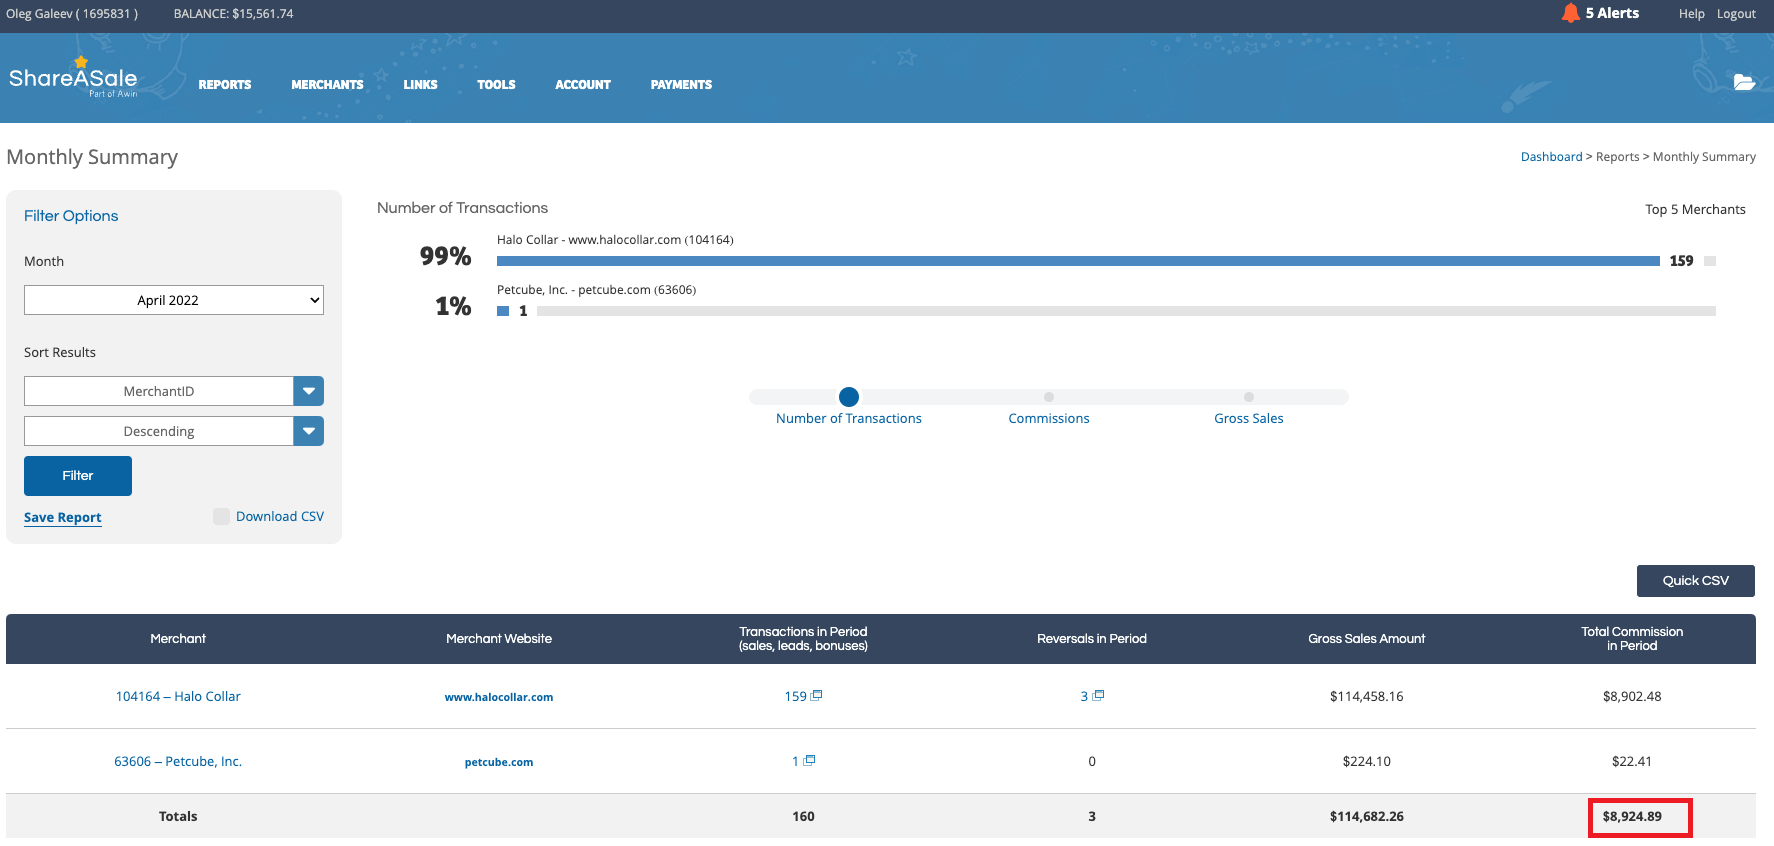Select the totals $114,682.26 gross sales

(1367, 816)
